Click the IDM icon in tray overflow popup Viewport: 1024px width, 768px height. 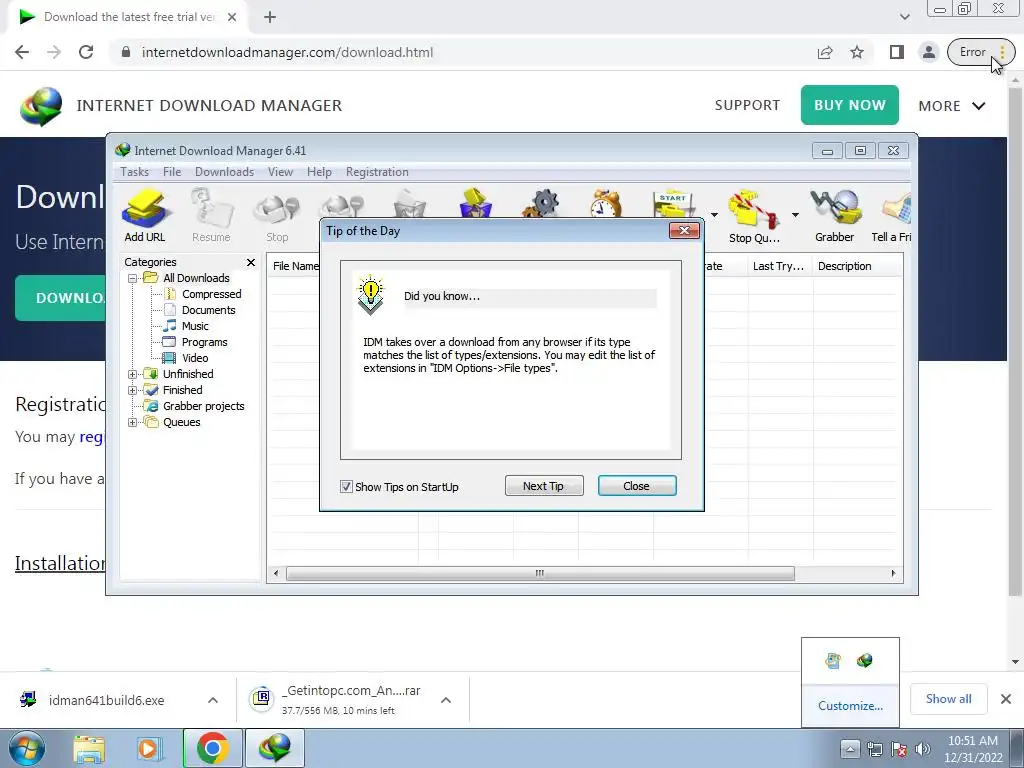865,660
